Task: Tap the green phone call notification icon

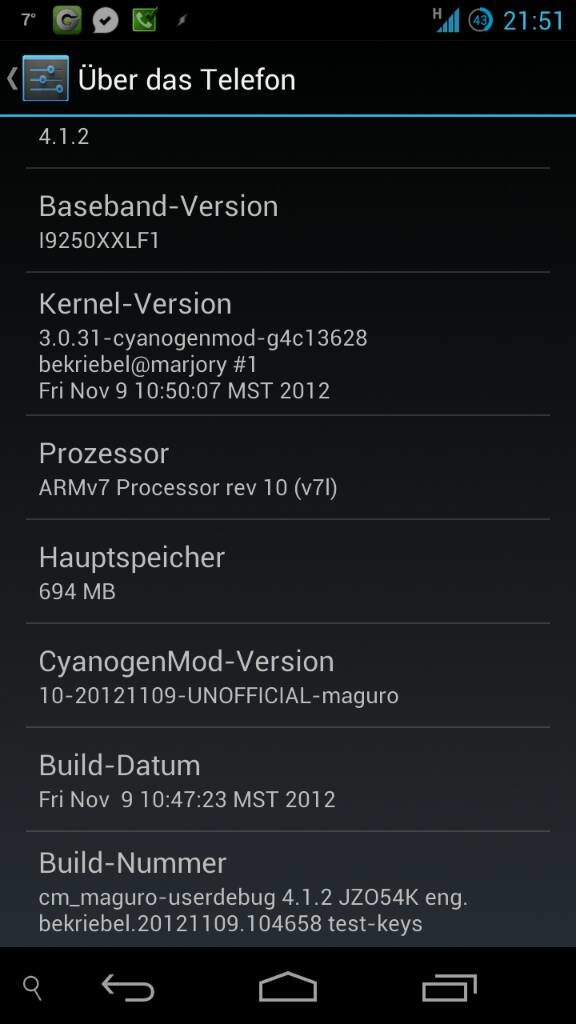Action: (144, 20)
